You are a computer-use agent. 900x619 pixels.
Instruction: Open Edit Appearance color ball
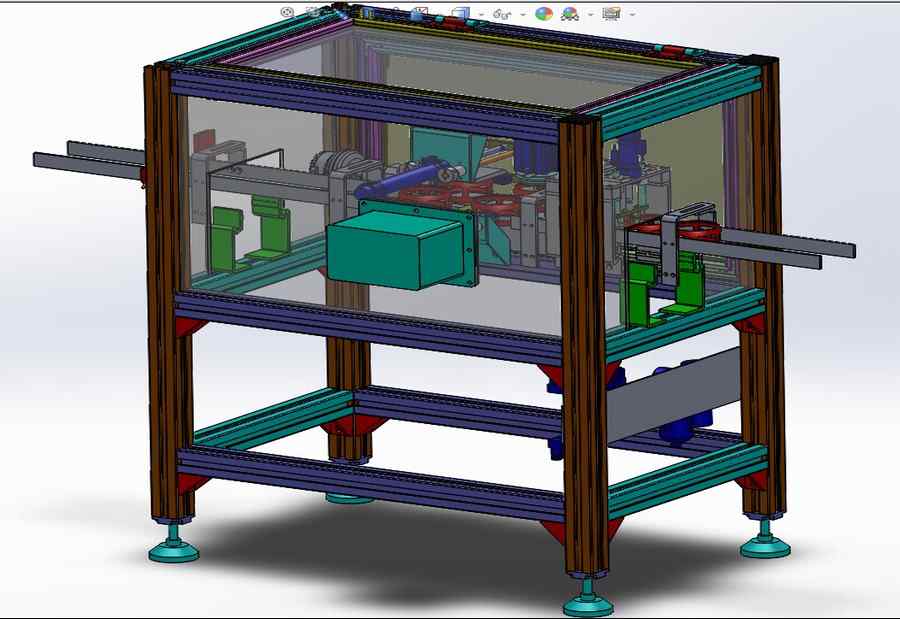click(x=544, y=14)
